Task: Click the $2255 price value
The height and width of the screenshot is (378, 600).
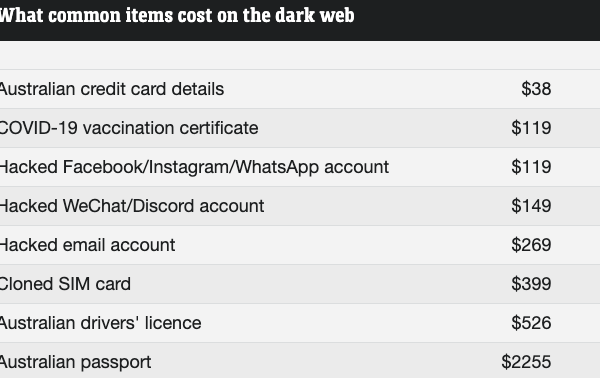Action: click(526, 362)
